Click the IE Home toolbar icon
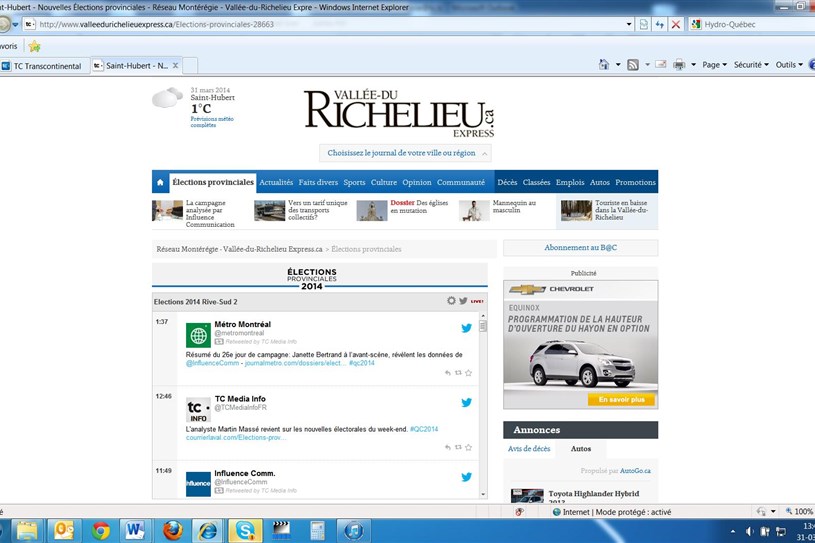This screenshot has height=543, width=815. pyautogui.click(x=604, y=65)
